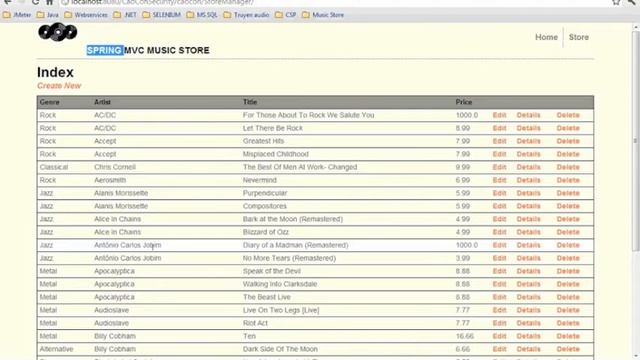Viewport: 640px width, 360px height.
Task: Click the Price column header
Action: pos(464,102)
